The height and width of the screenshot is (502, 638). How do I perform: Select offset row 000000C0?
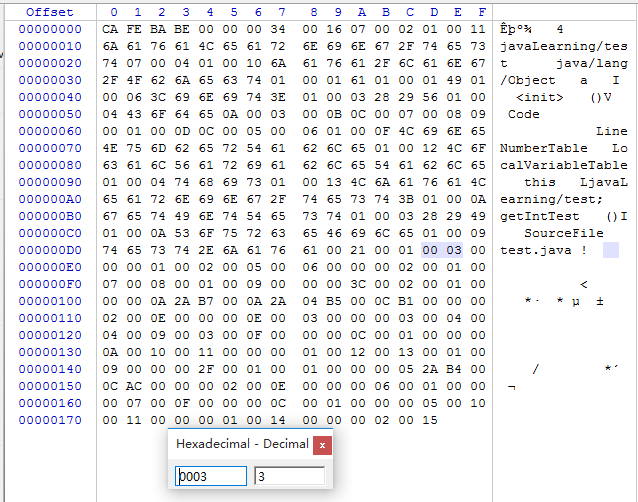(x=50, y=234)
